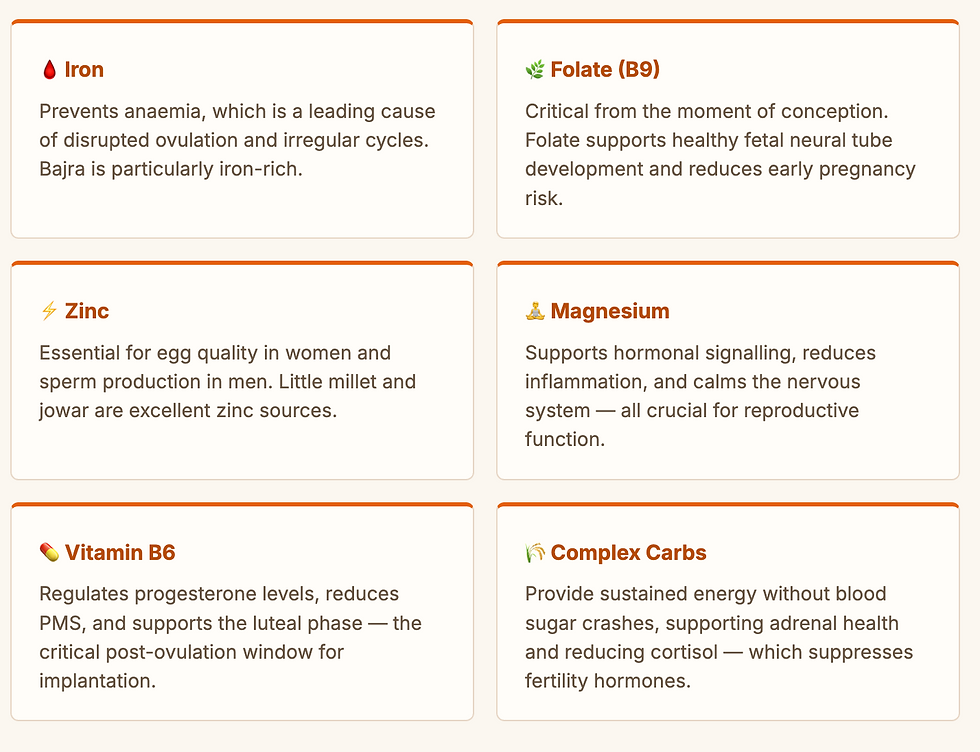
Task: Click the pill icon beside Vitamin B6
Action: 49,553
